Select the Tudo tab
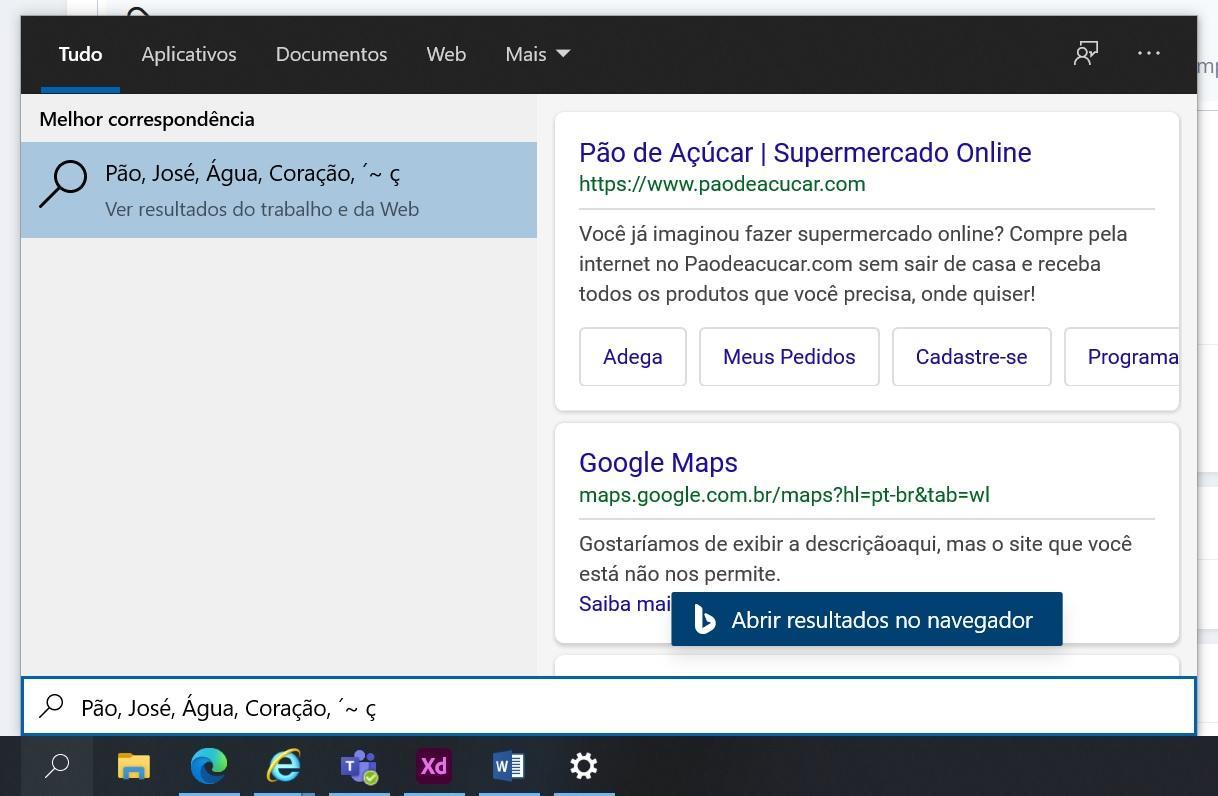This screenshot has width=1218, height=796. (x=80, y=54)
